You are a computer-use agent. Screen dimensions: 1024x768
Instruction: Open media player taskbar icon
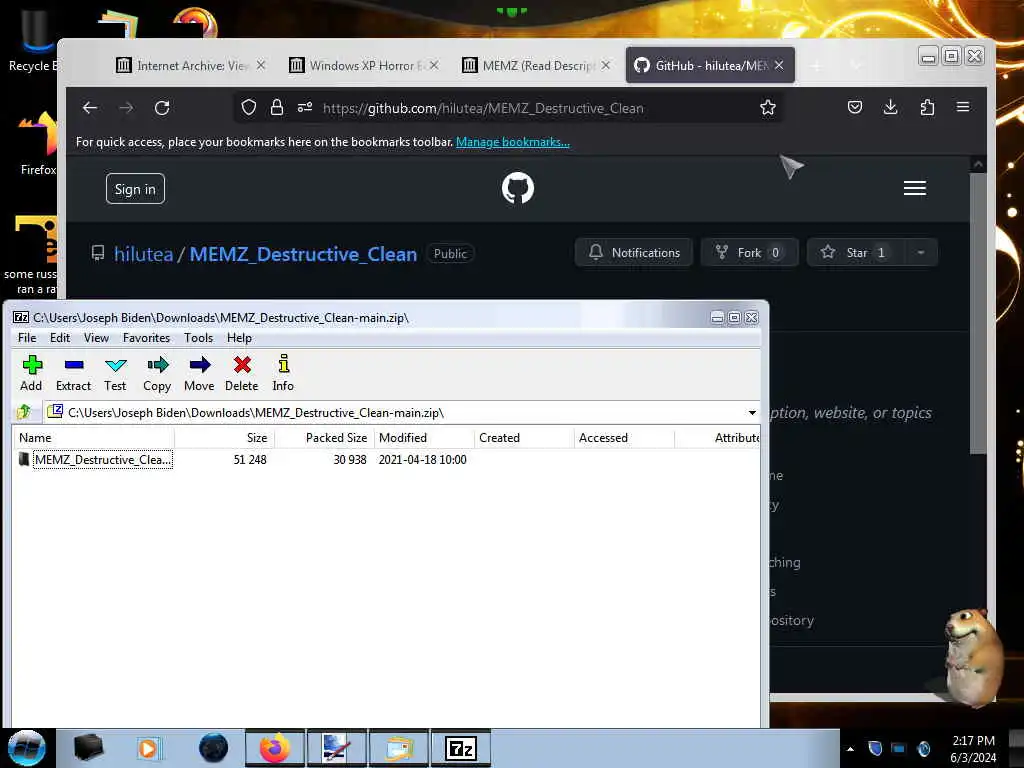click(148, 748)
